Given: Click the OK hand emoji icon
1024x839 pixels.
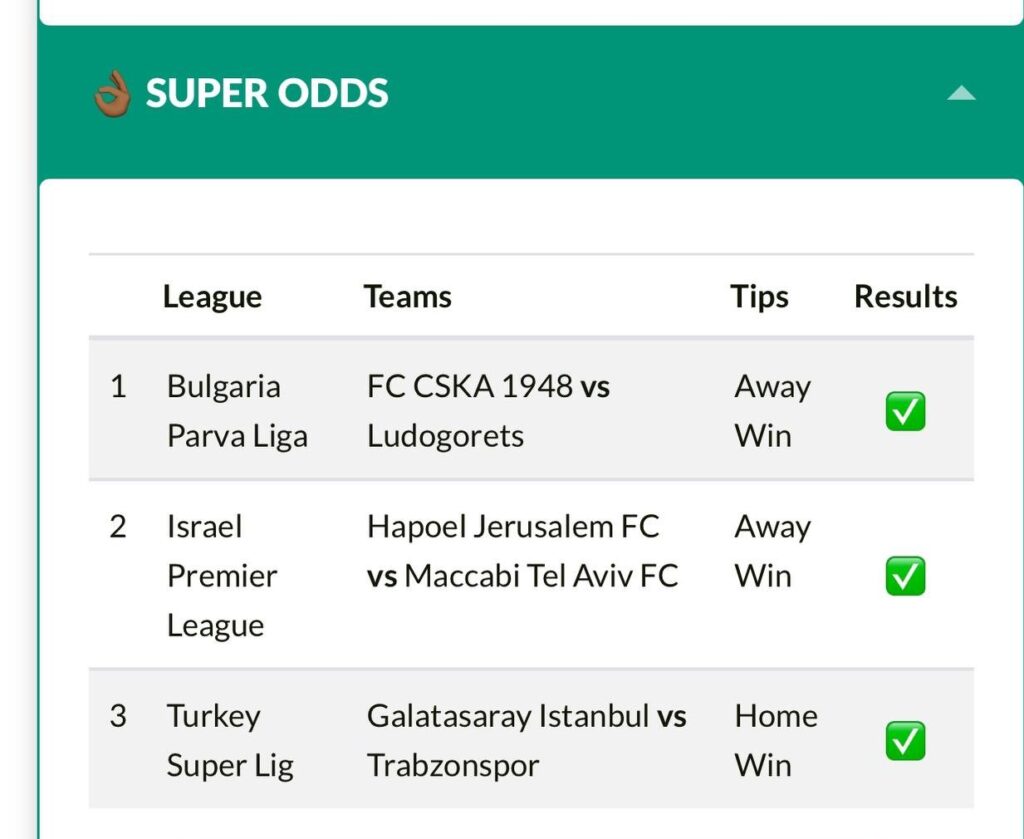Looking at the screenshot, I should click(x=112, y=93).
